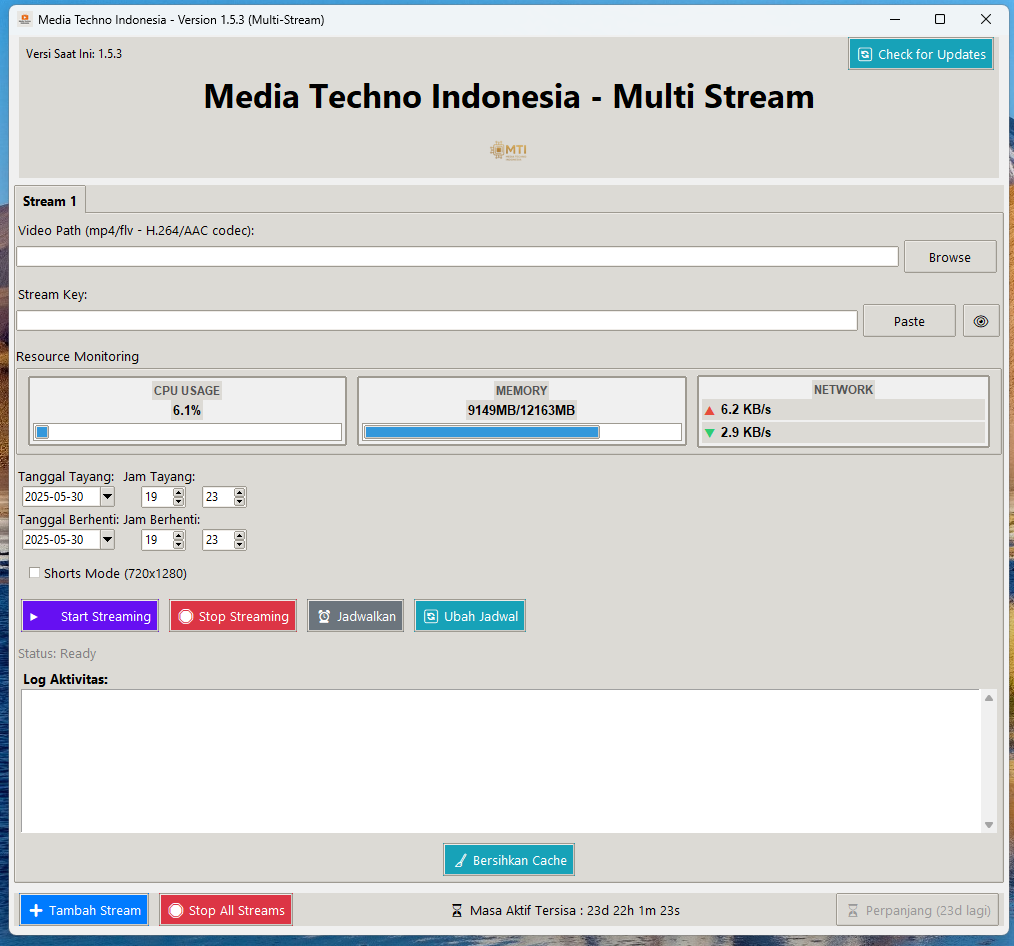Increase Jam Tayang minute value

point(239,492)
